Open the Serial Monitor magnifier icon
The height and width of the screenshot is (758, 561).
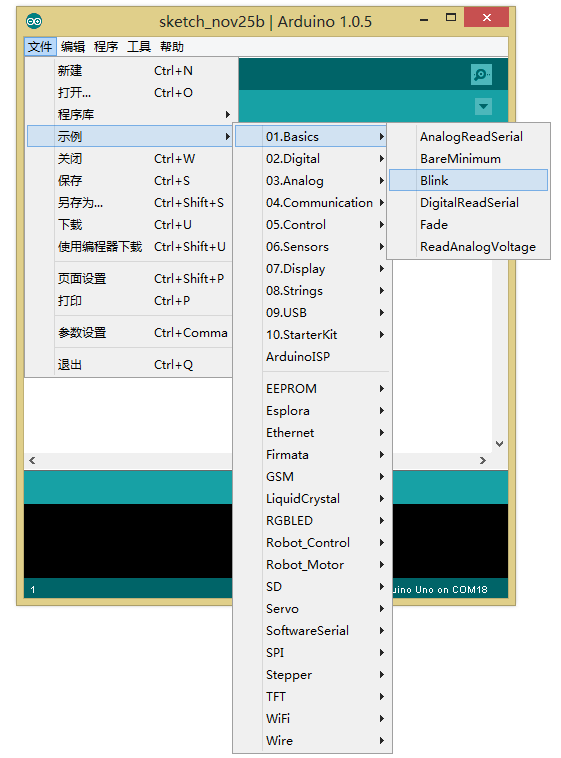tap(481, 74)
